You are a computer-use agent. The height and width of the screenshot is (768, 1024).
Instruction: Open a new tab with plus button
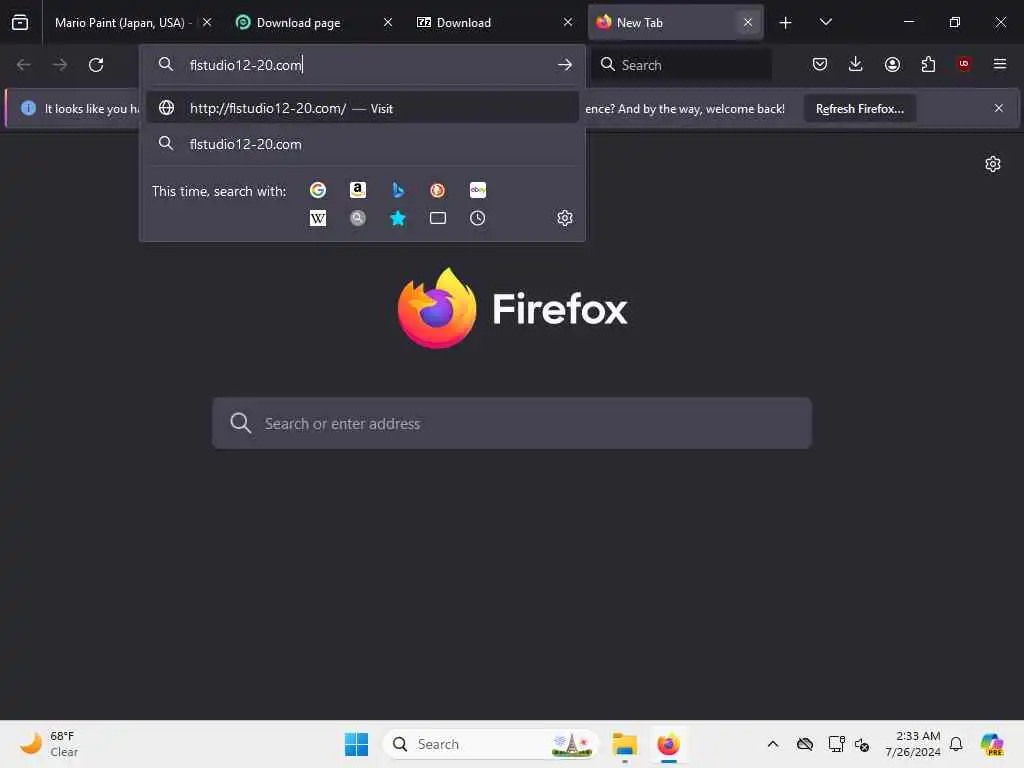click(x=786, y=23)
